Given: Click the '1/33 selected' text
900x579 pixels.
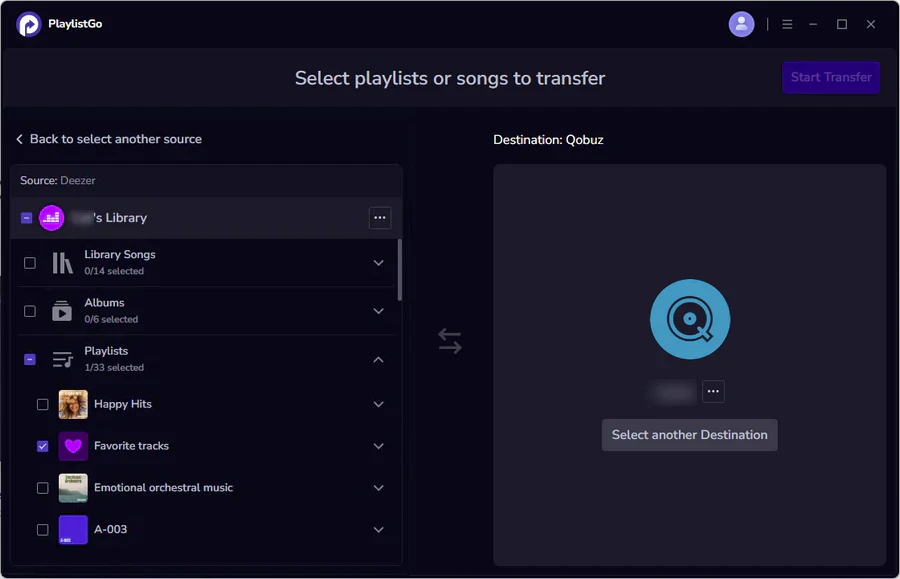Looking at the screenshot, I should [114, 368].
